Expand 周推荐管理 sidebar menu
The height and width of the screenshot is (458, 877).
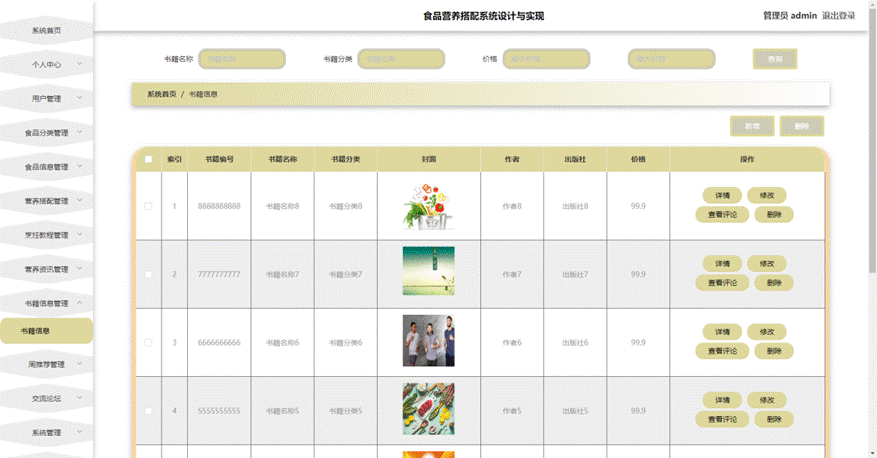pyautogui.click(x=46, y=365)
